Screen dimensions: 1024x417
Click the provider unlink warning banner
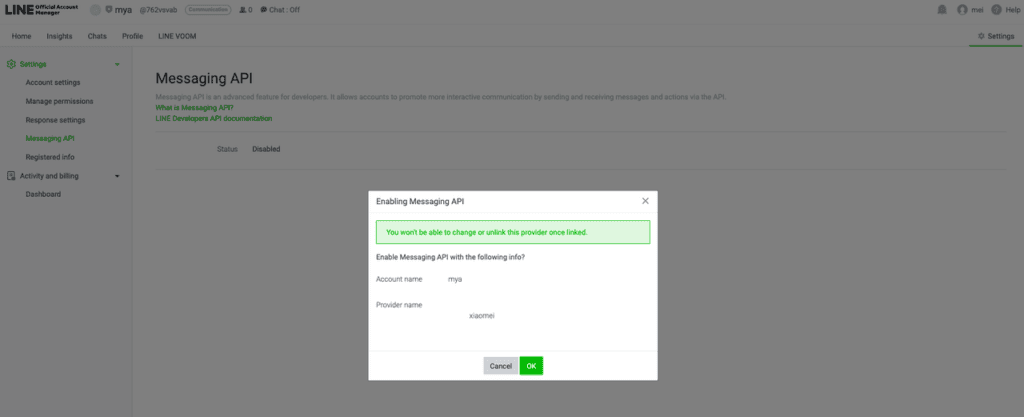coord(513,232)
